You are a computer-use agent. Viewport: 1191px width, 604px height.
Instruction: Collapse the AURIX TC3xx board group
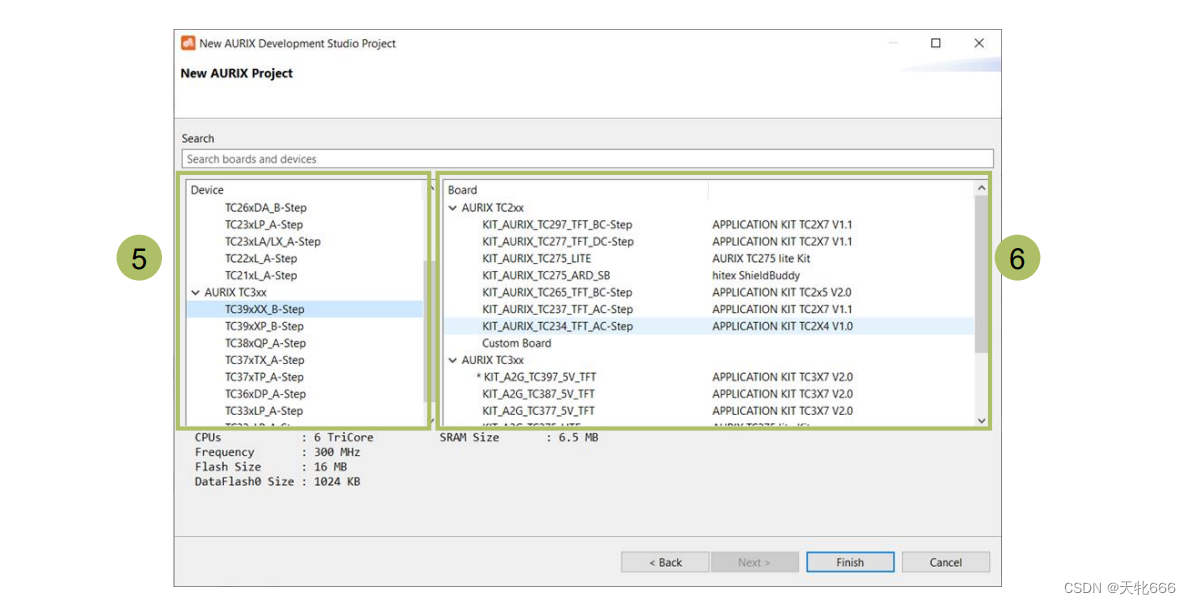click(x=454, y=359)
